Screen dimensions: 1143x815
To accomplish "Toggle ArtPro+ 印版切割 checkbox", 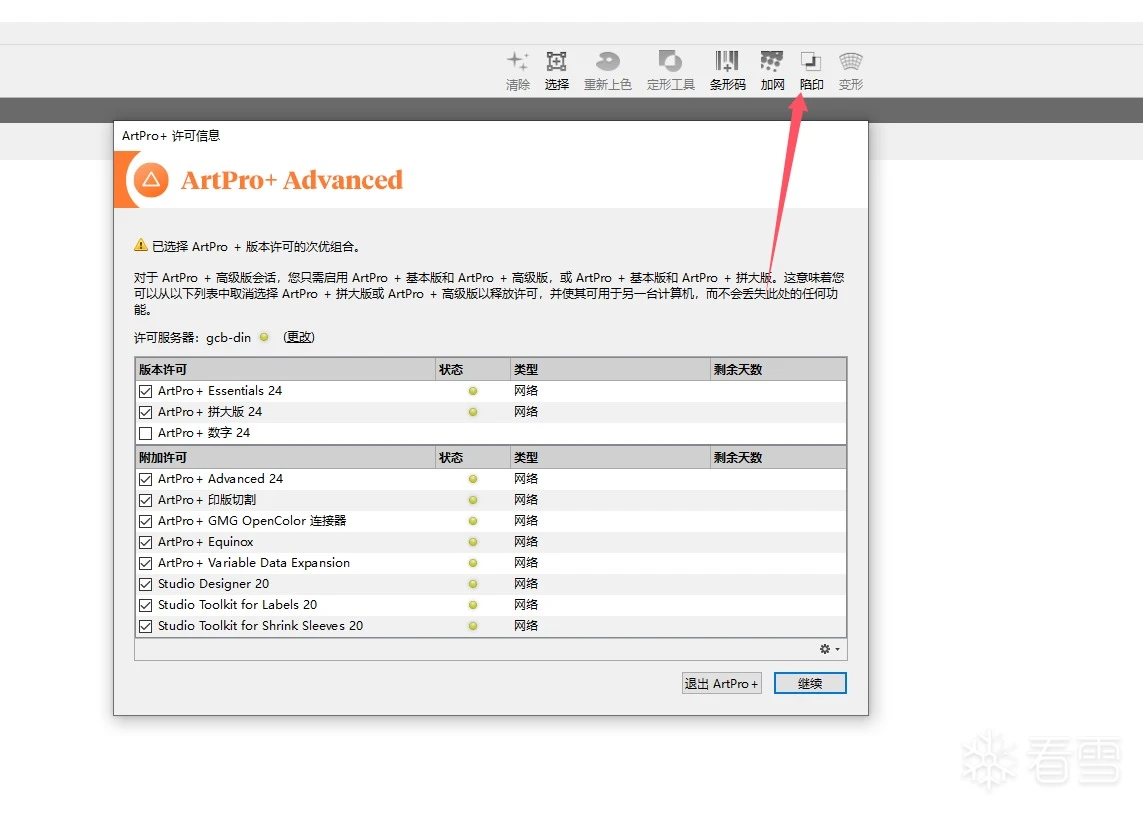I will (146, 500).
